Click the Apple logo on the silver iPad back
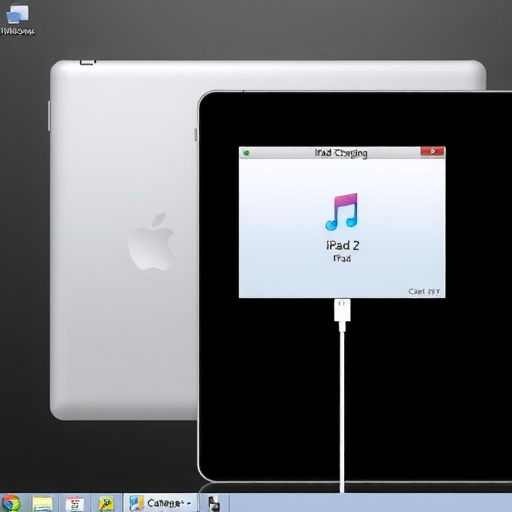 [152, 242]
